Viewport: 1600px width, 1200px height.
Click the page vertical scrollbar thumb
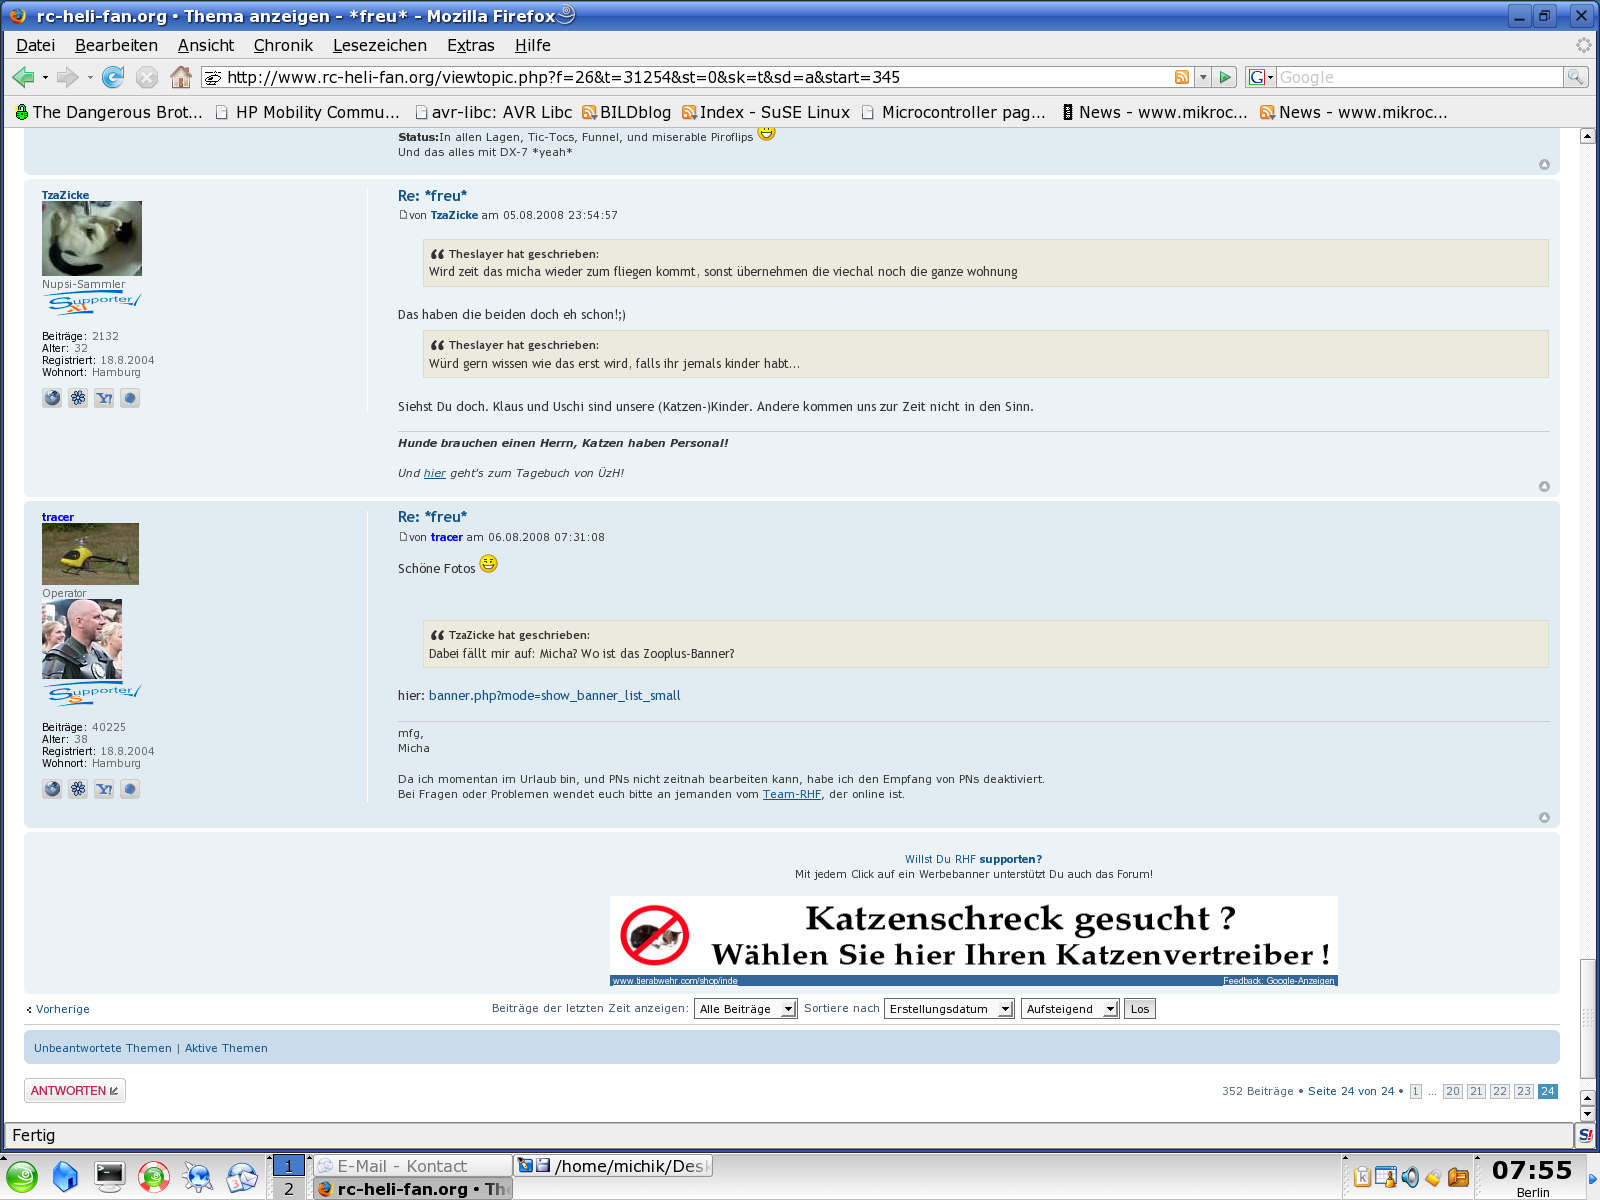[x=1587, y=1018]
